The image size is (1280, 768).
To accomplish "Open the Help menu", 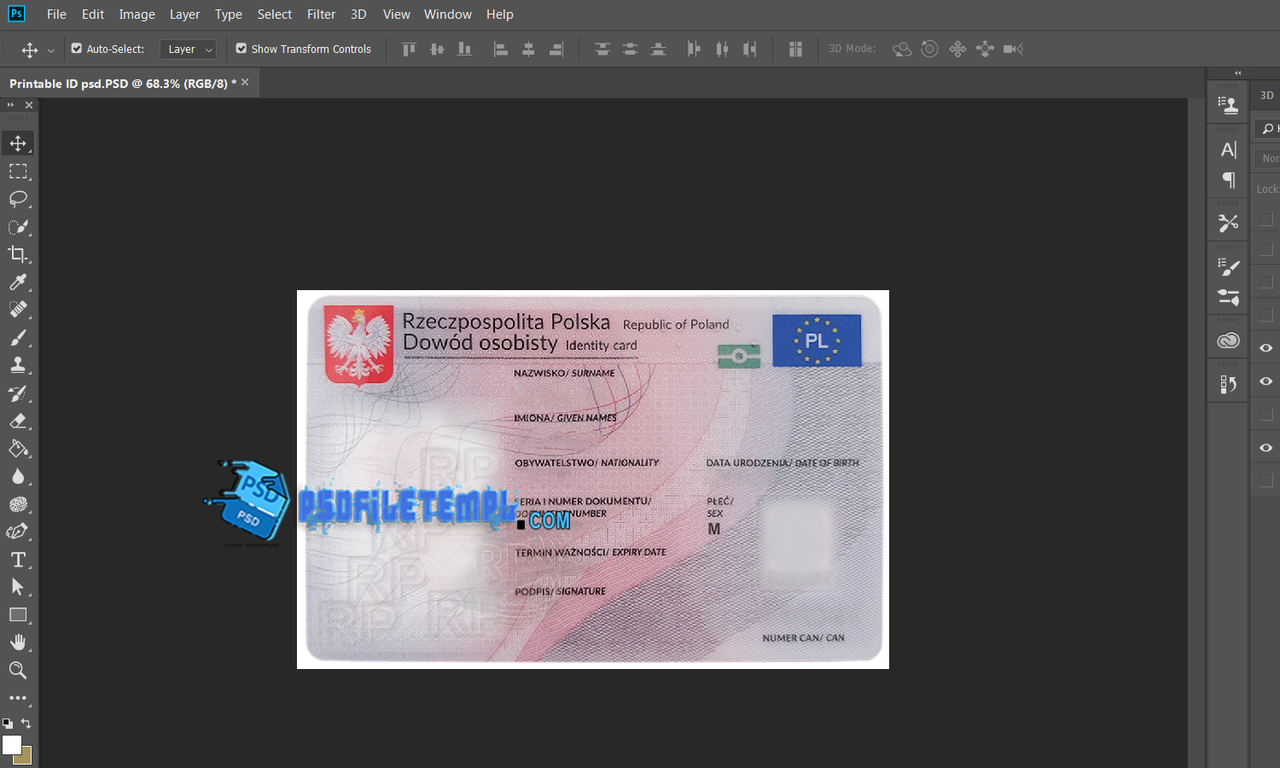I will [x=500, y=14].
